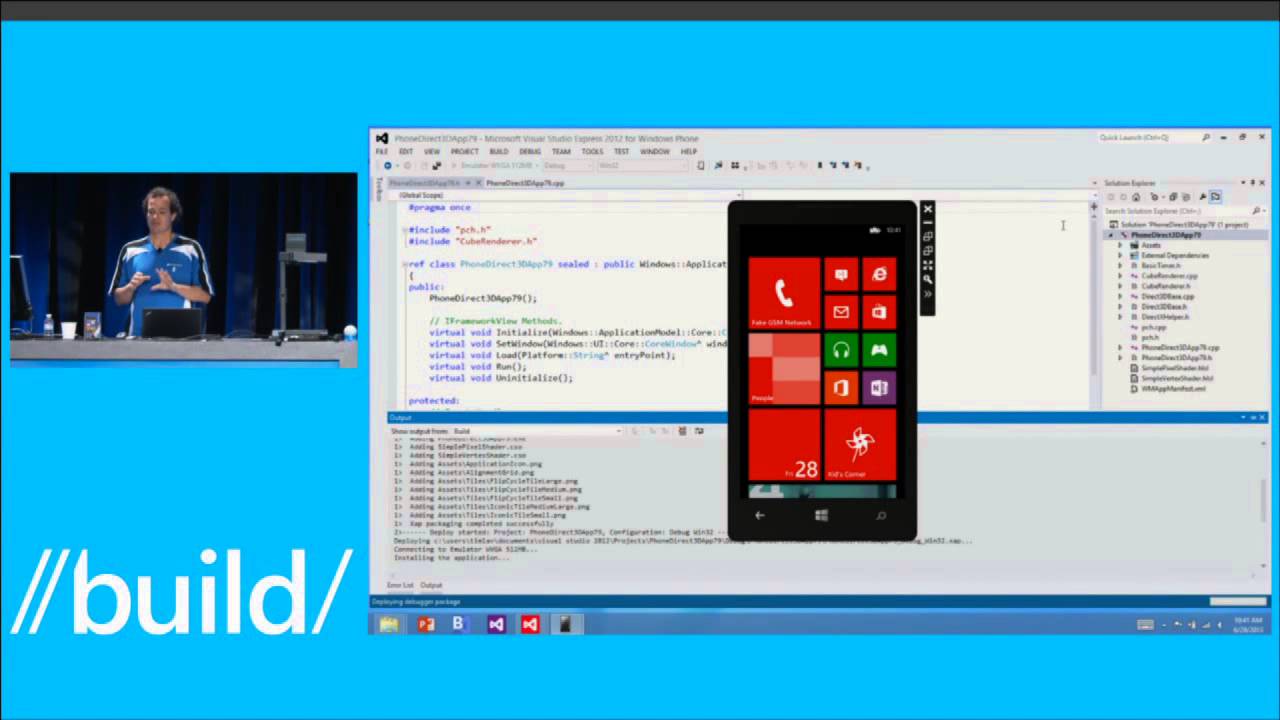Open the TOOLS menu
The image size is (1280, 720).
click(x=593, y=152)
